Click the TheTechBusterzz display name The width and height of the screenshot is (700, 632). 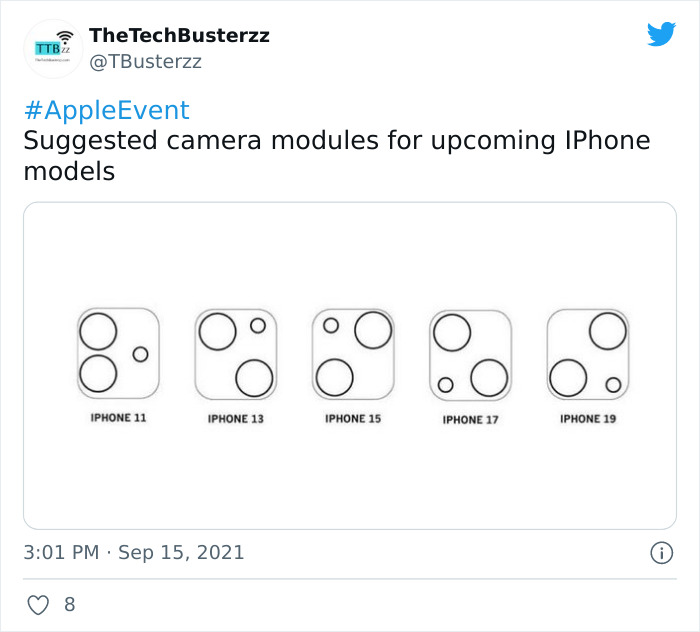[x=179, y=36]
